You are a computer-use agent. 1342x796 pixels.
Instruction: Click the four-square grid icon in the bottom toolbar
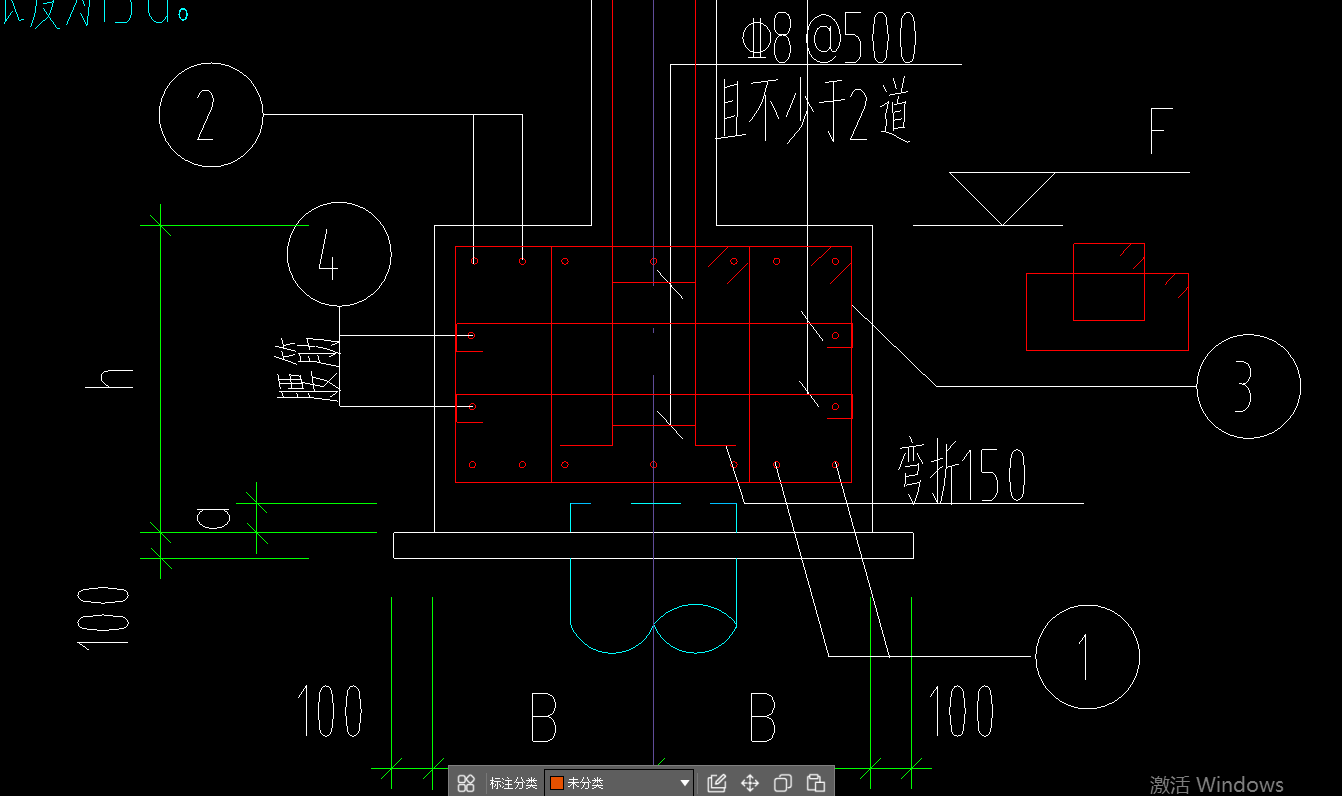click(466, 783)
